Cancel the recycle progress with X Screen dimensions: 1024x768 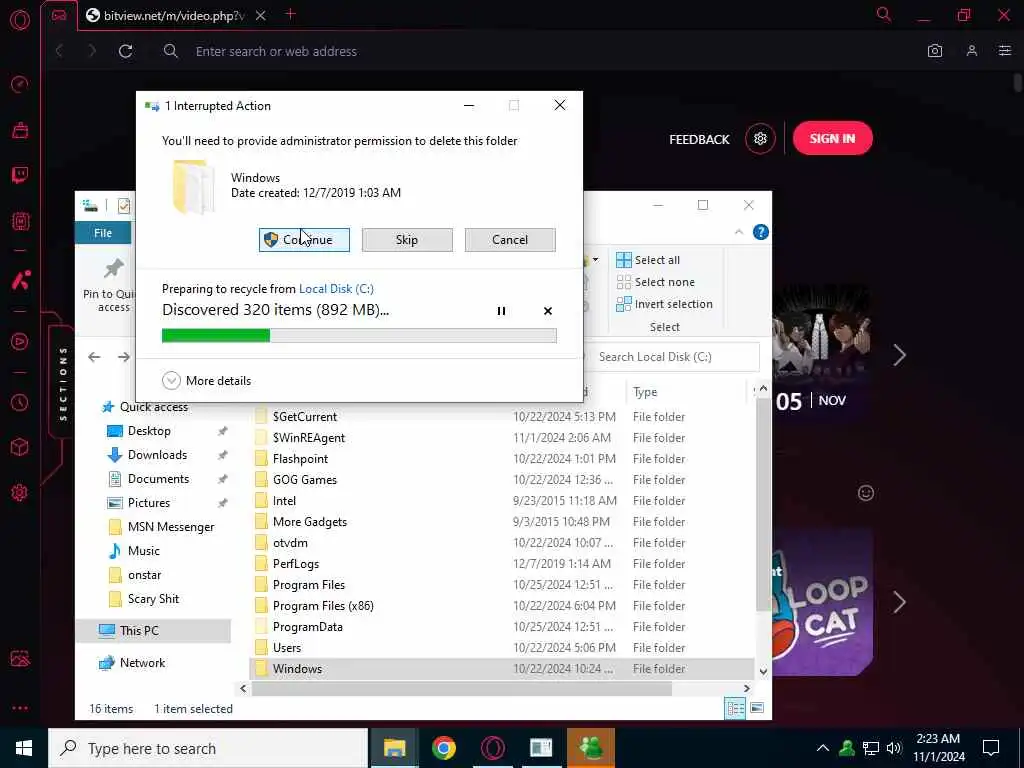pos(548,311)
